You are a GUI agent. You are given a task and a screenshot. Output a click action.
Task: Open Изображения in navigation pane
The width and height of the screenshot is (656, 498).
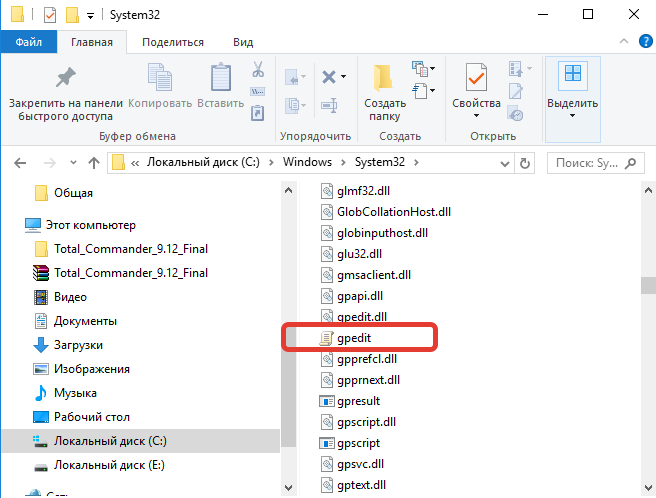[82, 369]
